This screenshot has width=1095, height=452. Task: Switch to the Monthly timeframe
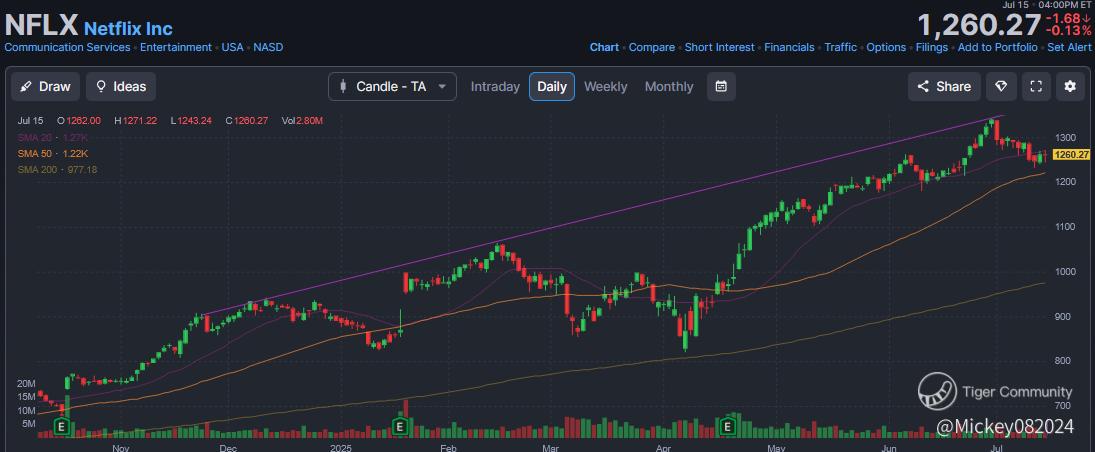[x=669, y=87]
